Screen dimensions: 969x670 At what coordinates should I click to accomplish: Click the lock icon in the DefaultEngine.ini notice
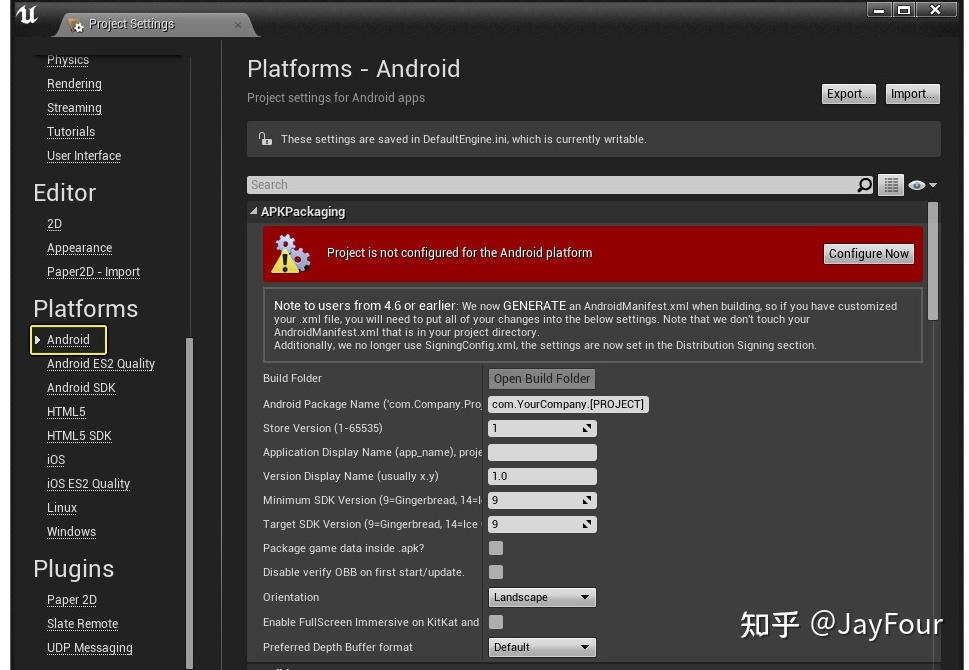click(x=265, y=139)
